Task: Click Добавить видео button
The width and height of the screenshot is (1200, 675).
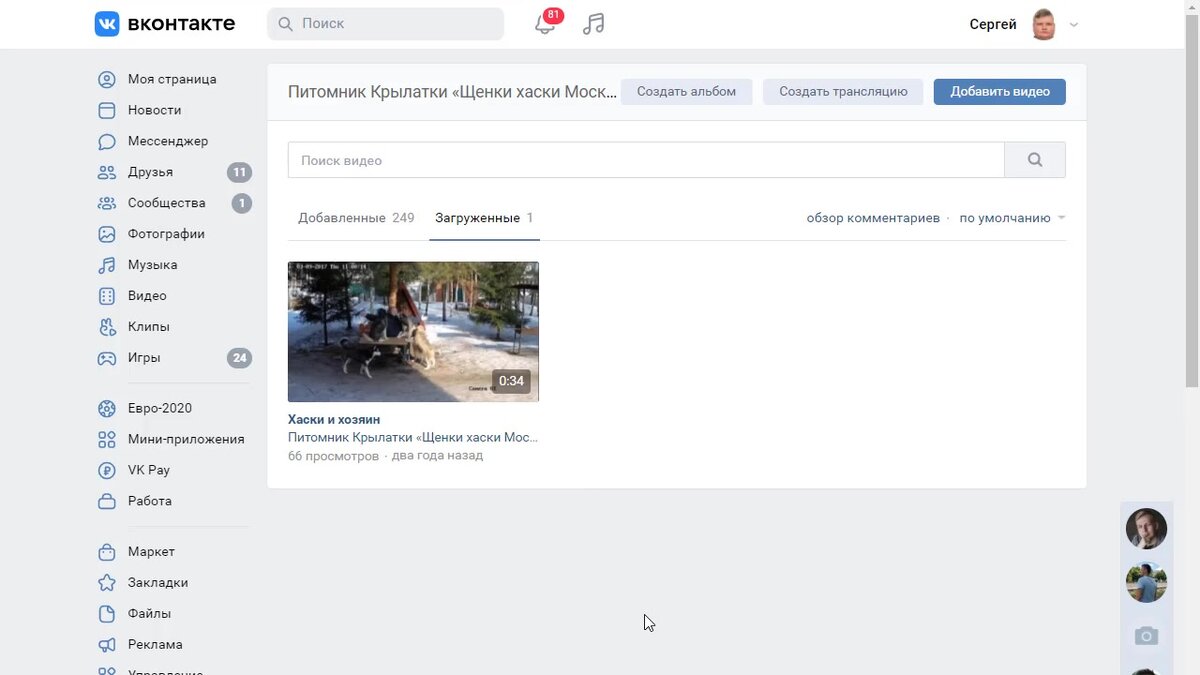Action: [1000, 92]
